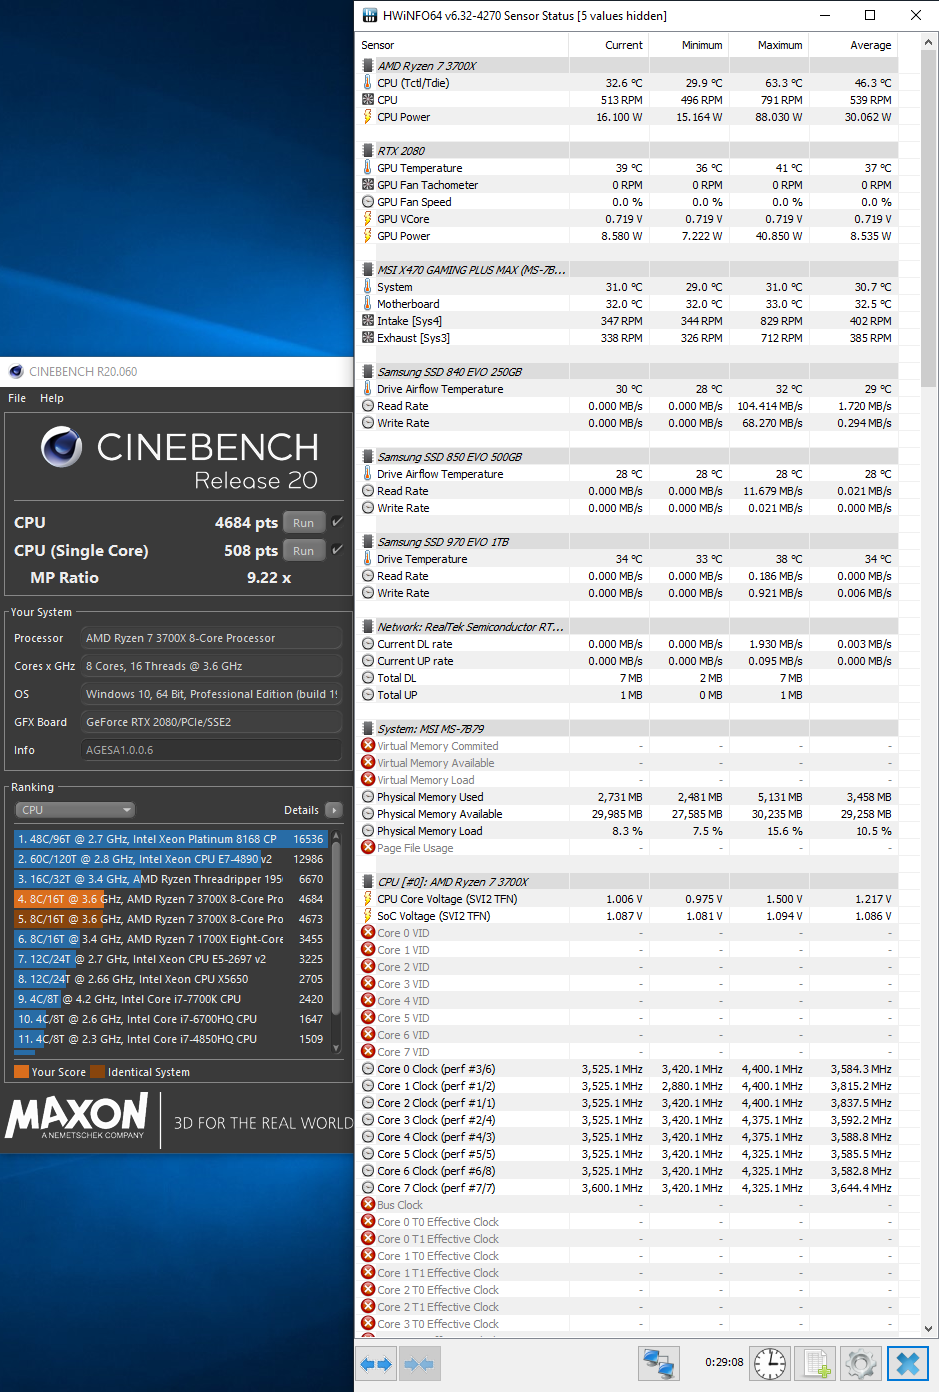Run the CPU (Single Core) benchmark
The height and width of the screenshot is (1392, 939).
point(303,551)
